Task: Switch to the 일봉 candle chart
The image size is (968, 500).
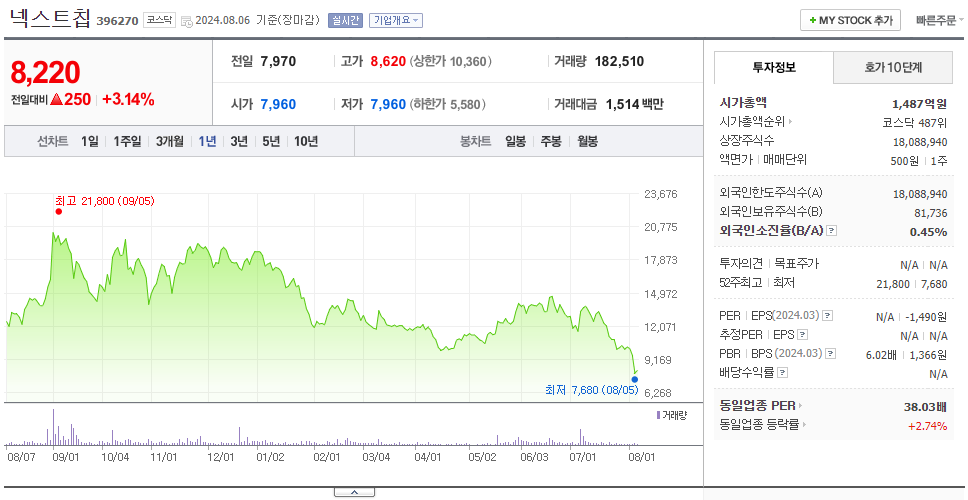Action: tap(515, 141)
